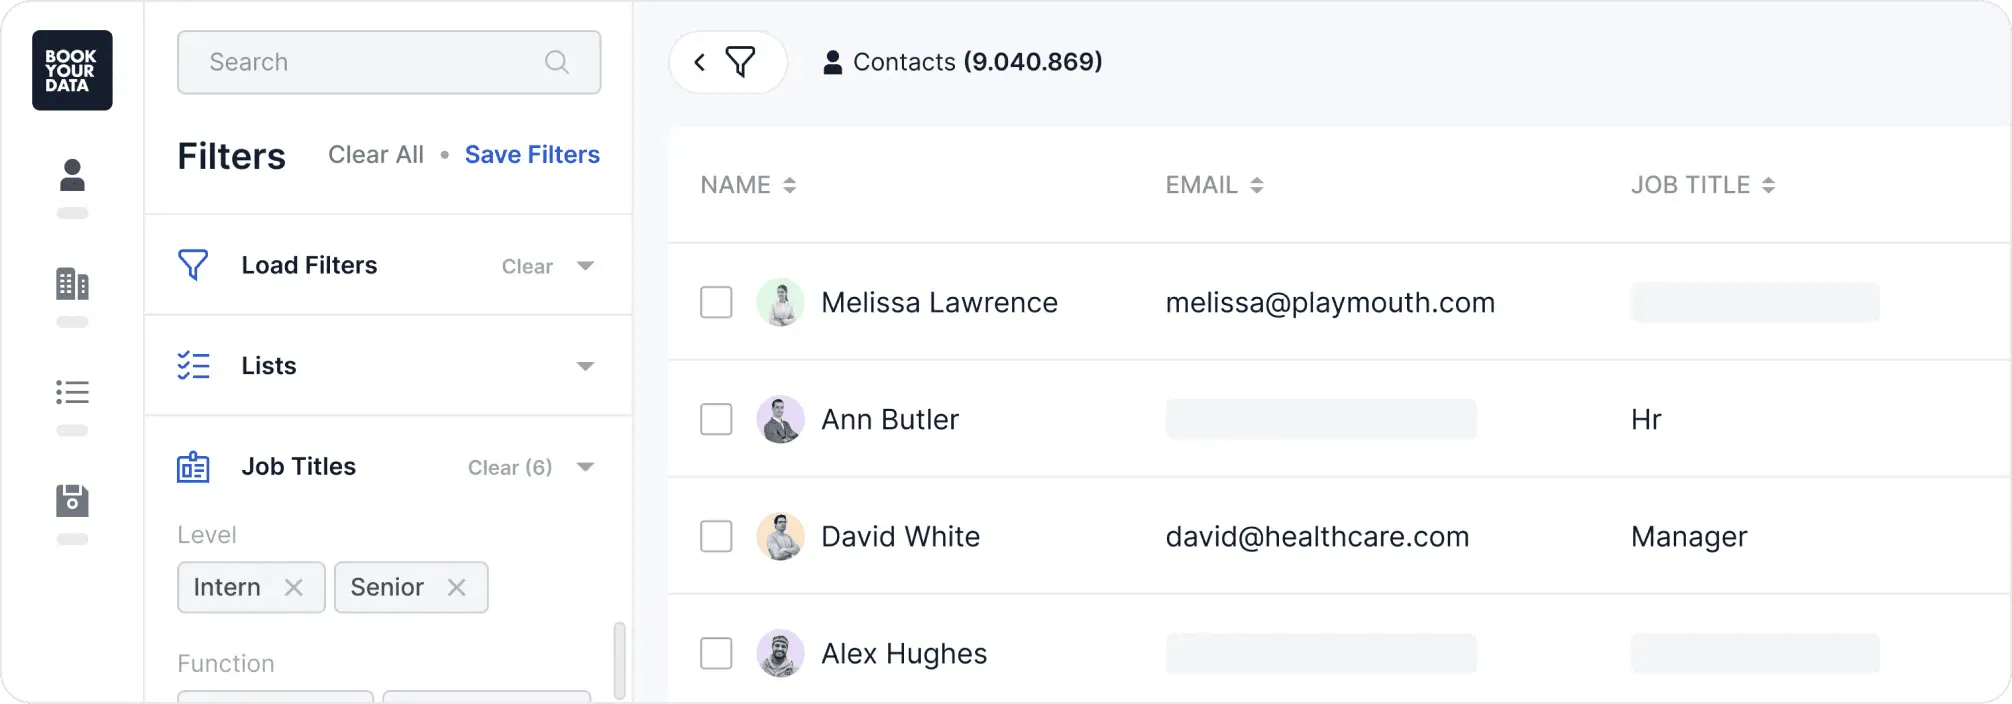Click the Save Filters link
Viewport: 2012px width, 704px height.
click(532, 155)
